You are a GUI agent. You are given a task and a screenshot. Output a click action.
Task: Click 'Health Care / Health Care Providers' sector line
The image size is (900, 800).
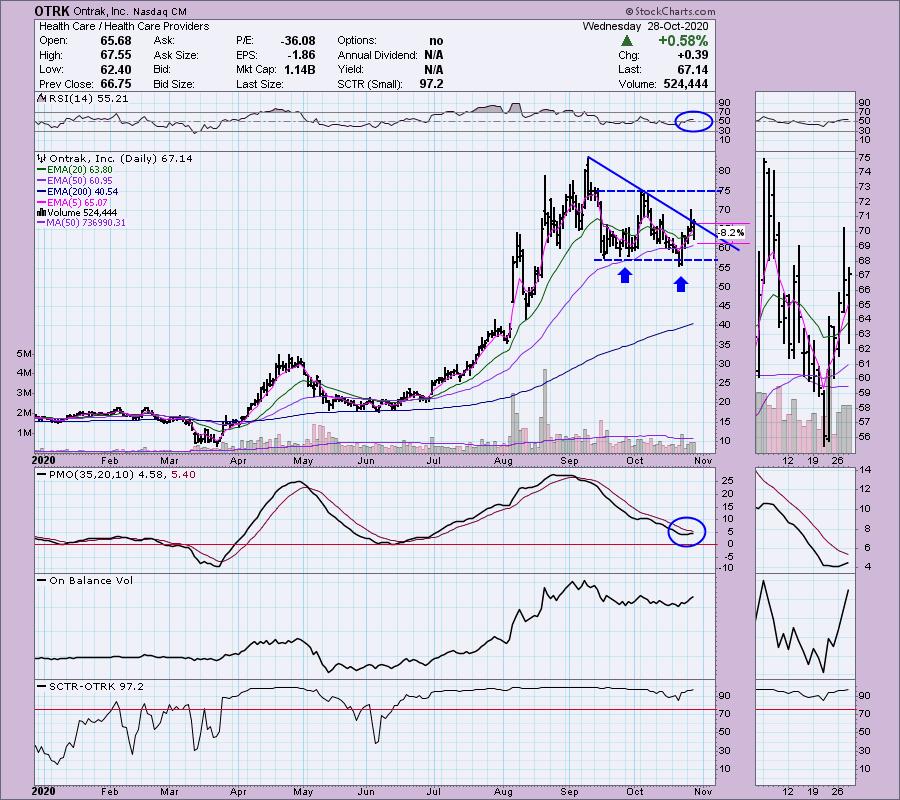tap(124, 26)
